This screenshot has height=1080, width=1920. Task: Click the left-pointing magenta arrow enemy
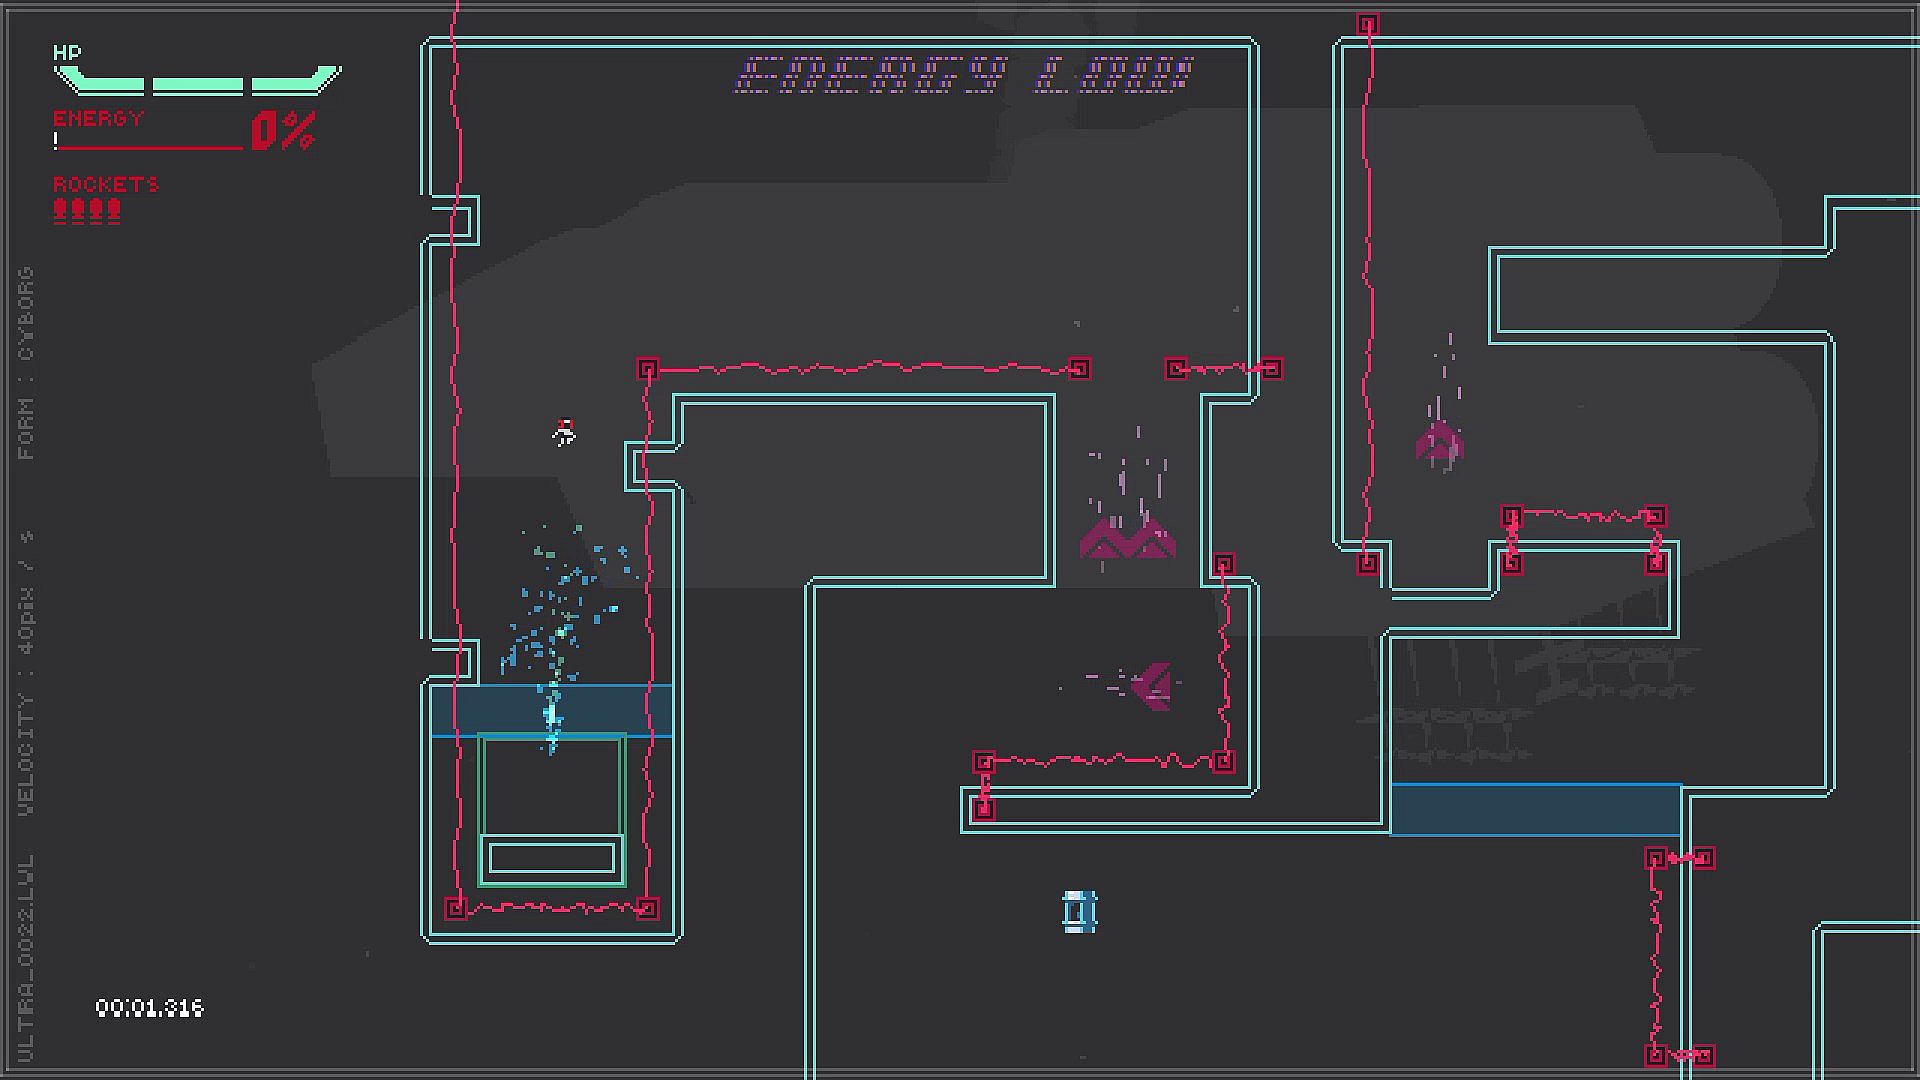[x=1152, y=686]
